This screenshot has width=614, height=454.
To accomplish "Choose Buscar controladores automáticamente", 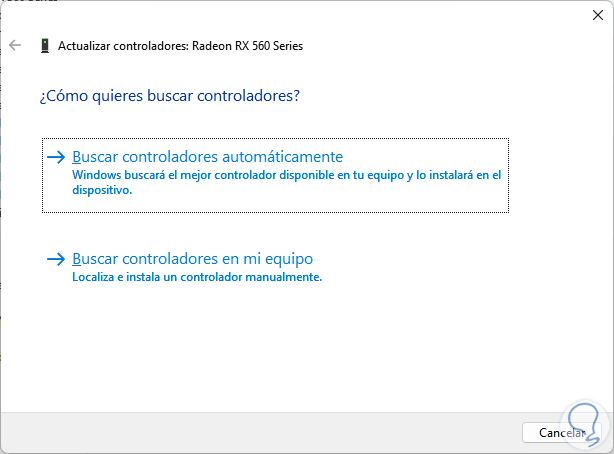I will point(208,157).
